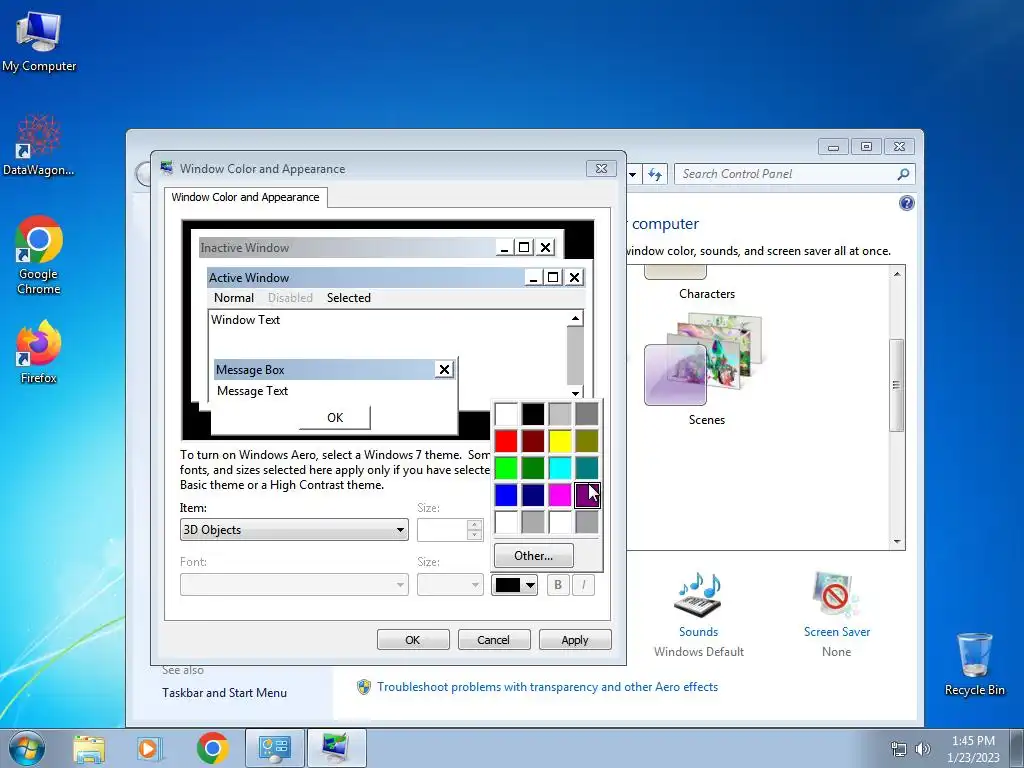Image resolution: width=1024 pixels, height=768 pixels.
Task: Pick the navy color swatch
Action: pyautogui.click(x=533, y=495)
